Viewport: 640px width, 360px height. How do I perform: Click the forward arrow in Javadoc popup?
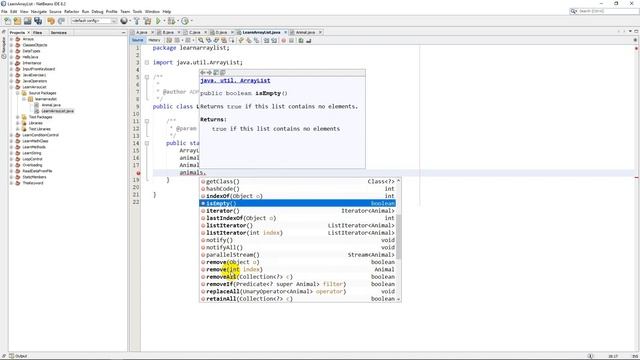pyautogui.click(x=209, y=73)
